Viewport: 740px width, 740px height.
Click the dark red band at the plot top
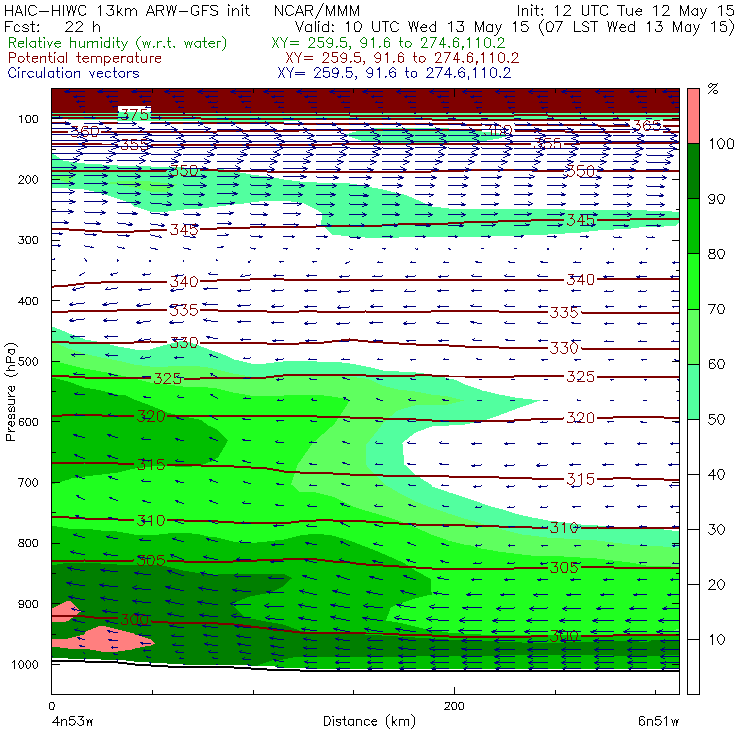coord(365,101)
